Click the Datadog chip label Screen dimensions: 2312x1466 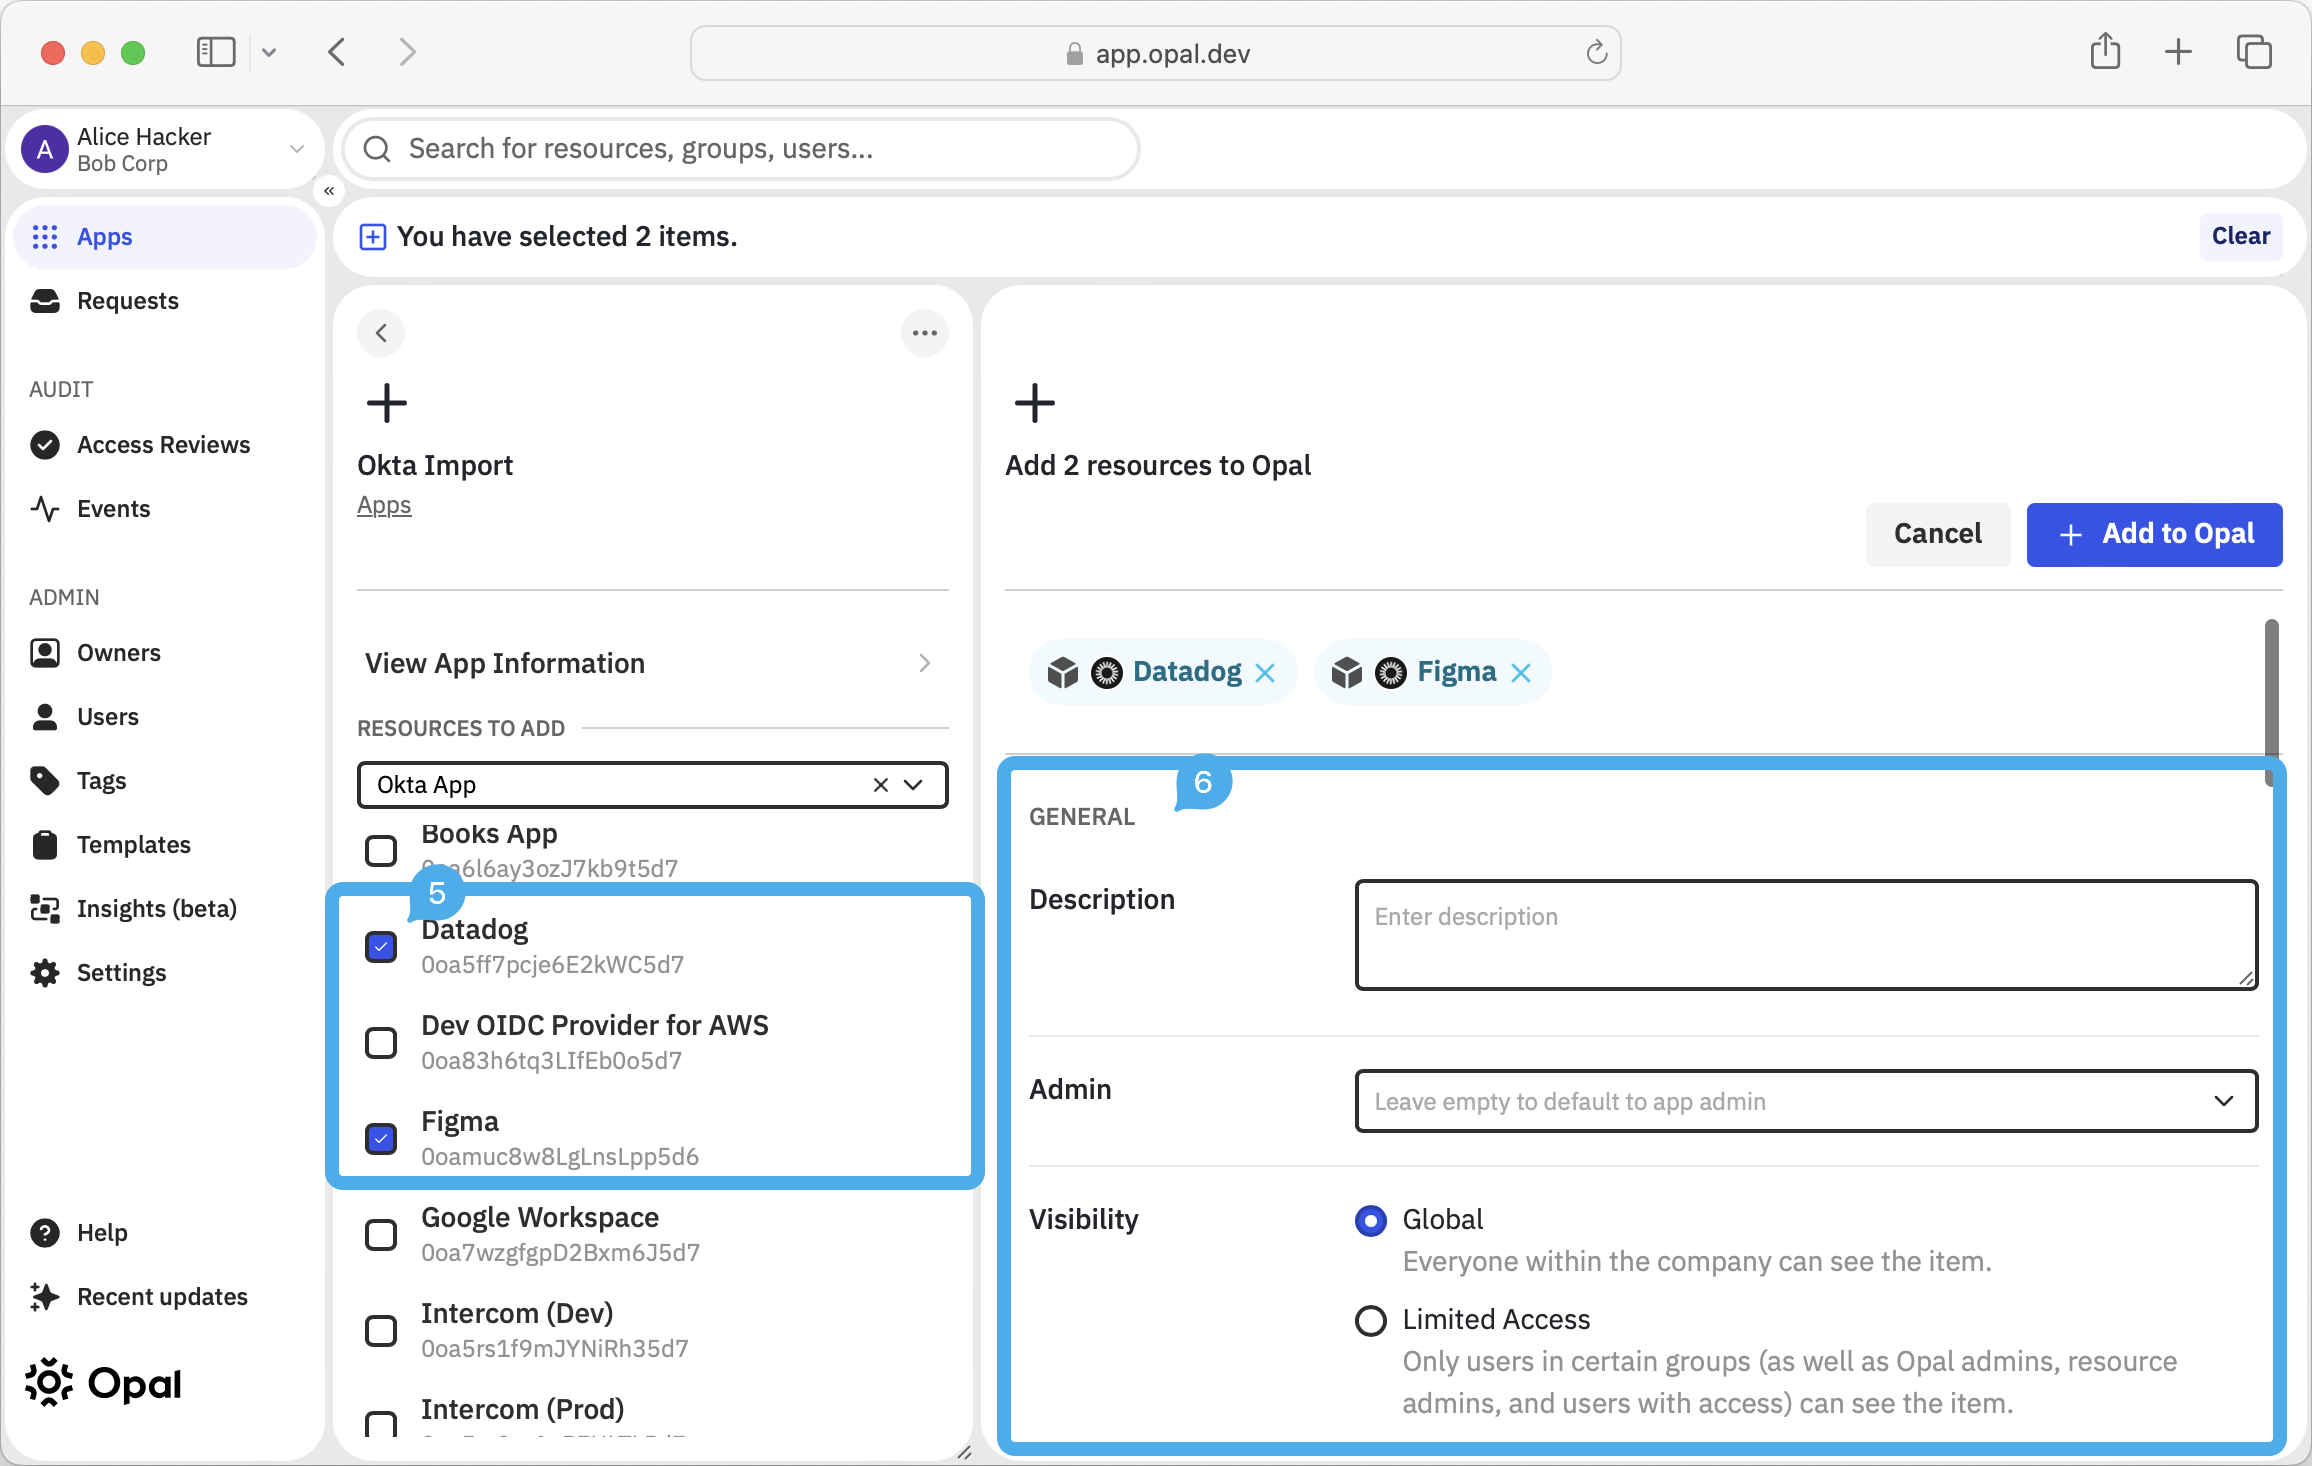point(1187,672)
